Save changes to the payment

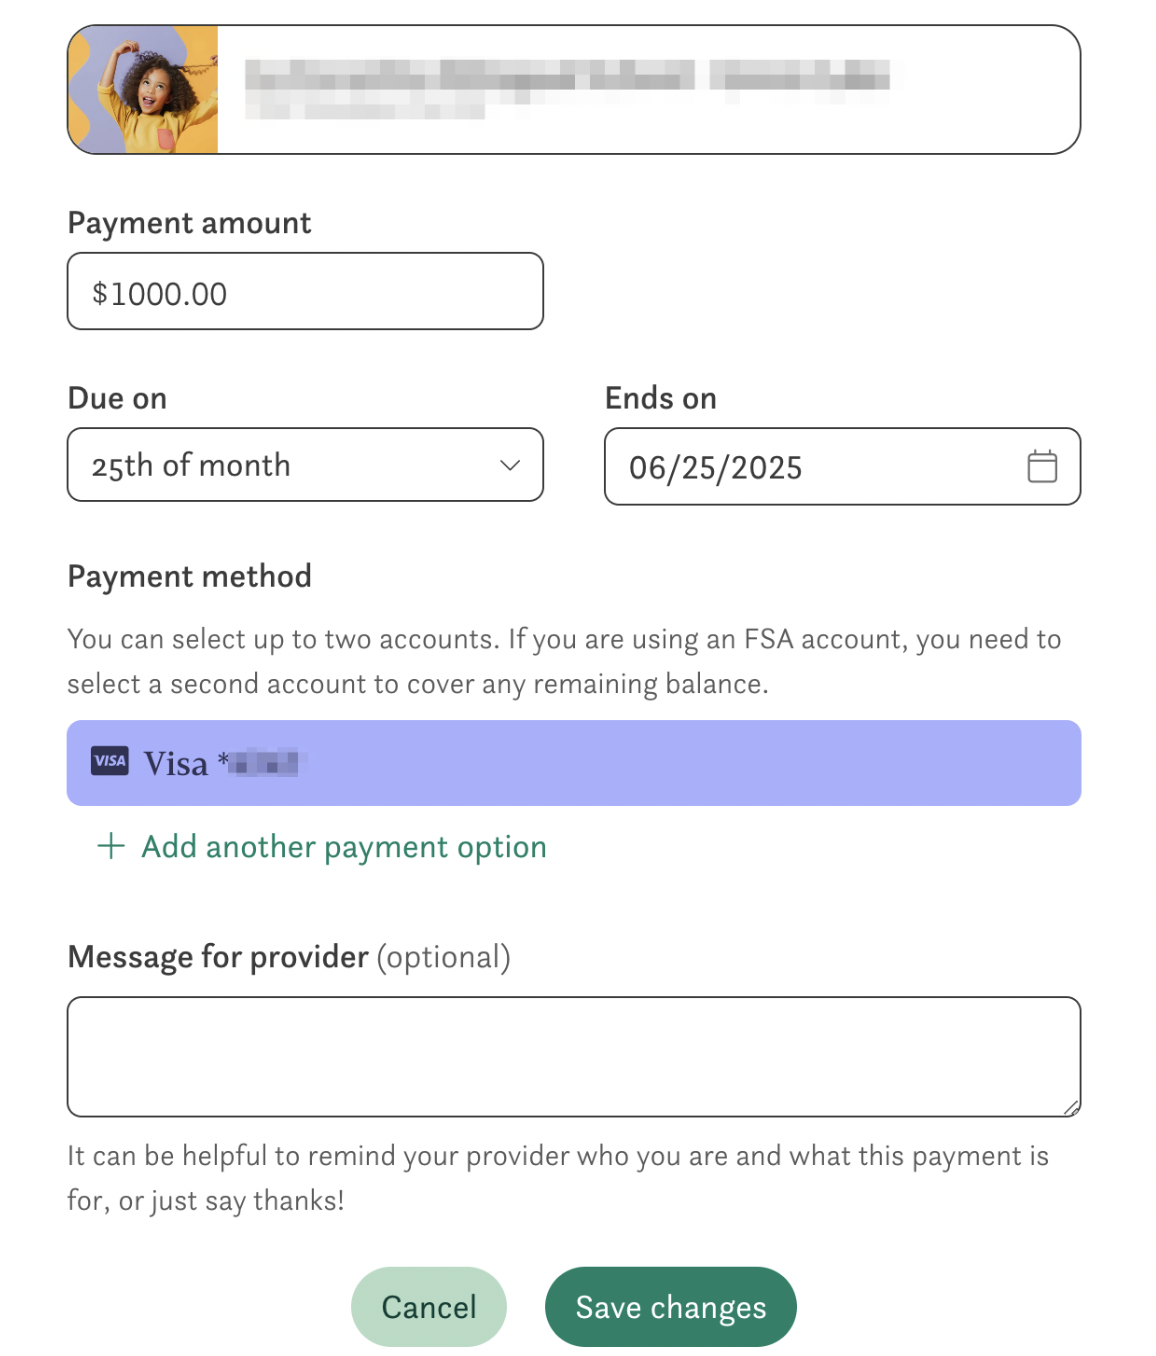click(670, 1307)
